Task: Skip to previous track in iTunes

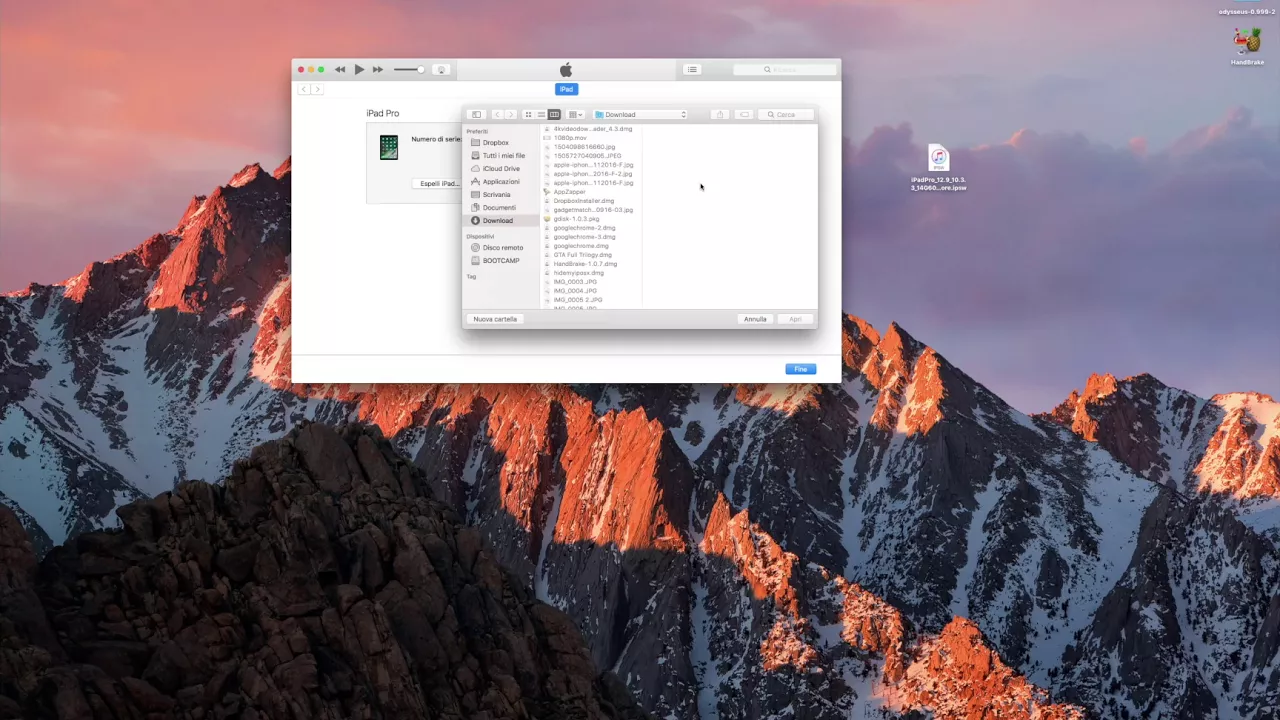Action: pos(340,69)
